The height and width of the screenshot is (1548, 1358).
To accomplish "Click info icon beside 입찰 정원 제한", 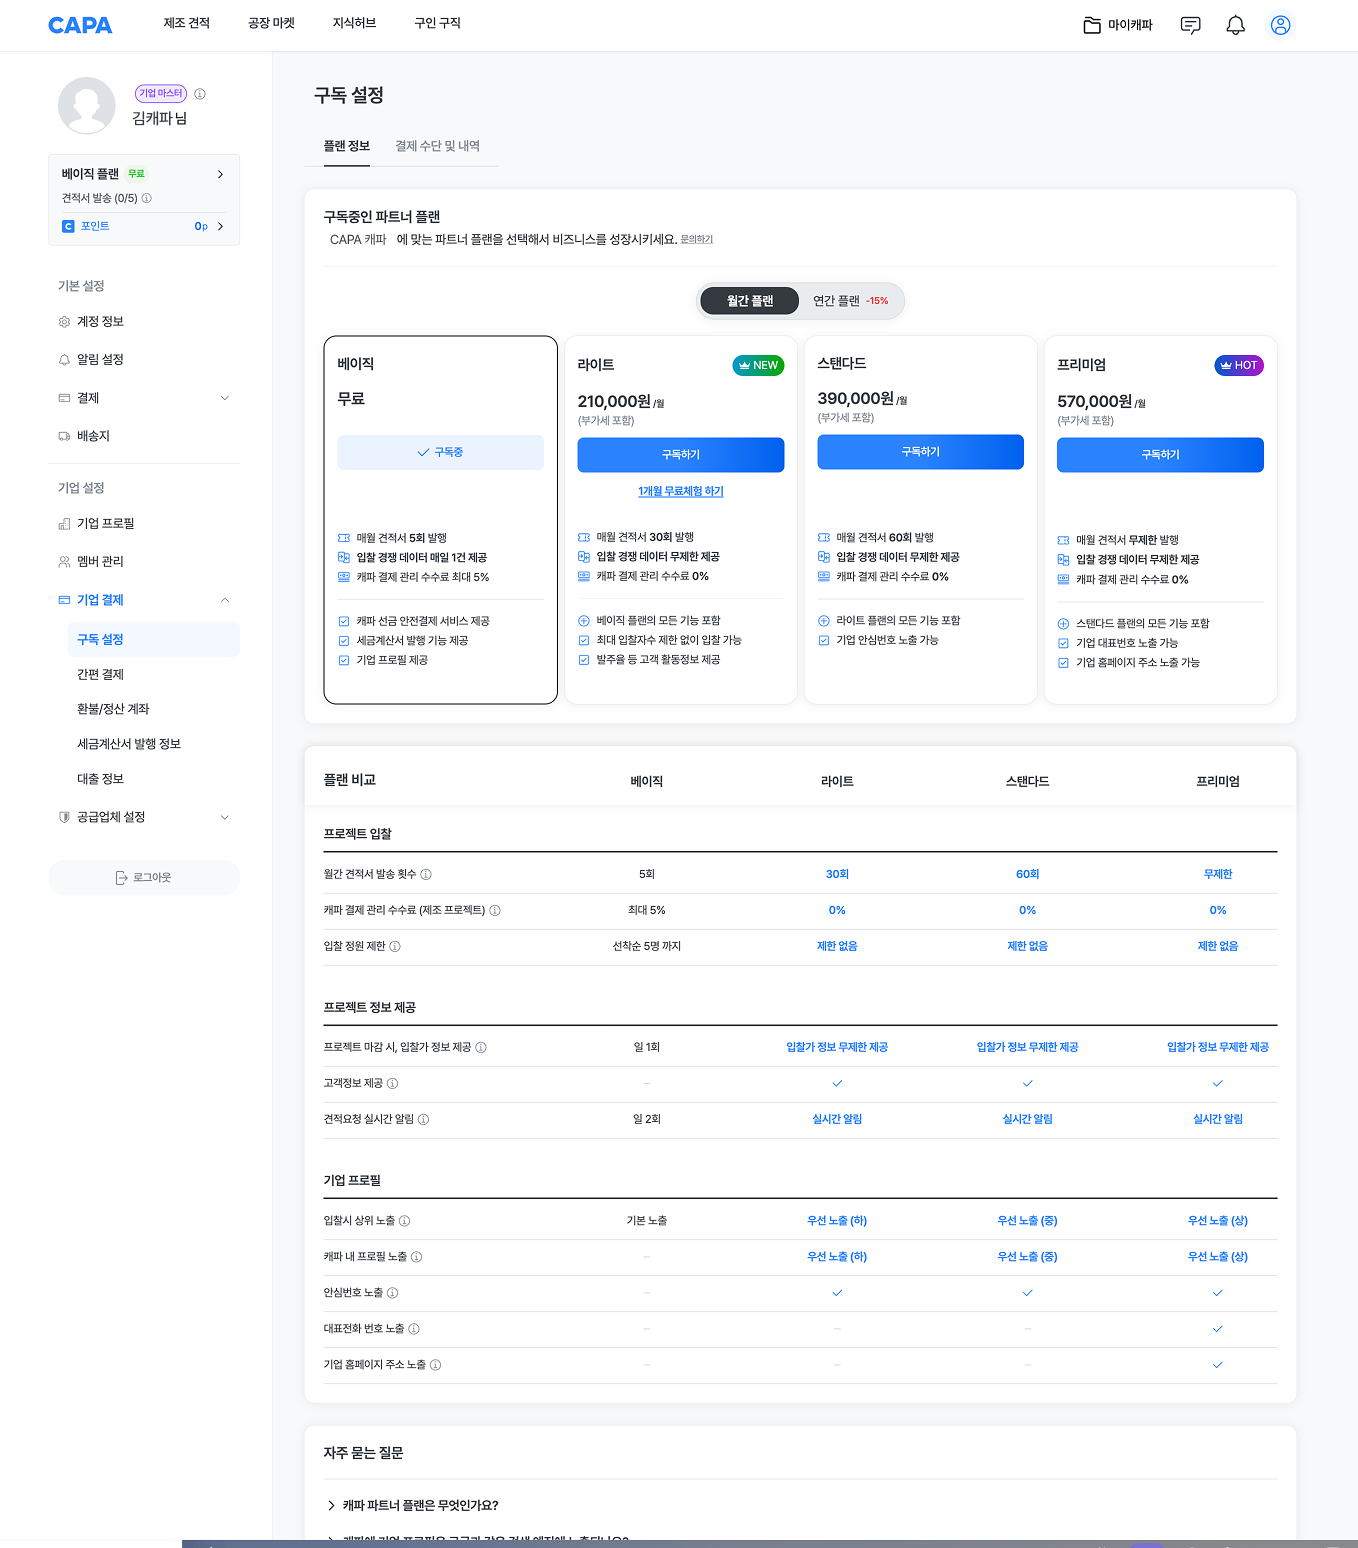I will coord(395,946).
